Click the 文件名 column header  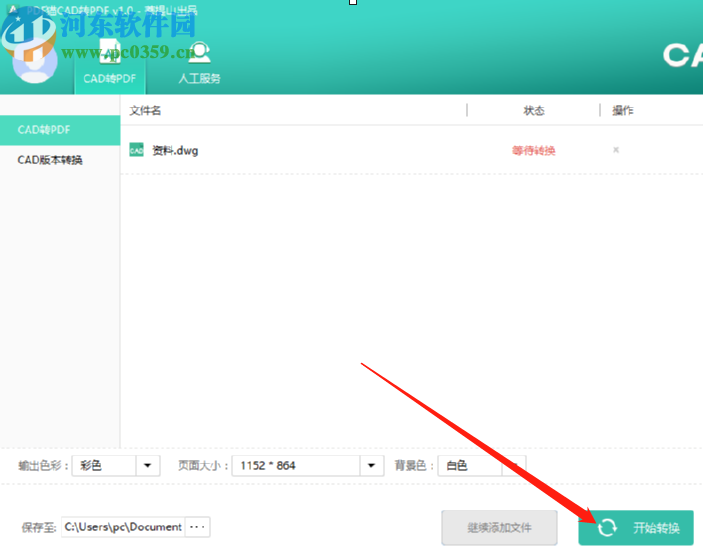[145, 111]
